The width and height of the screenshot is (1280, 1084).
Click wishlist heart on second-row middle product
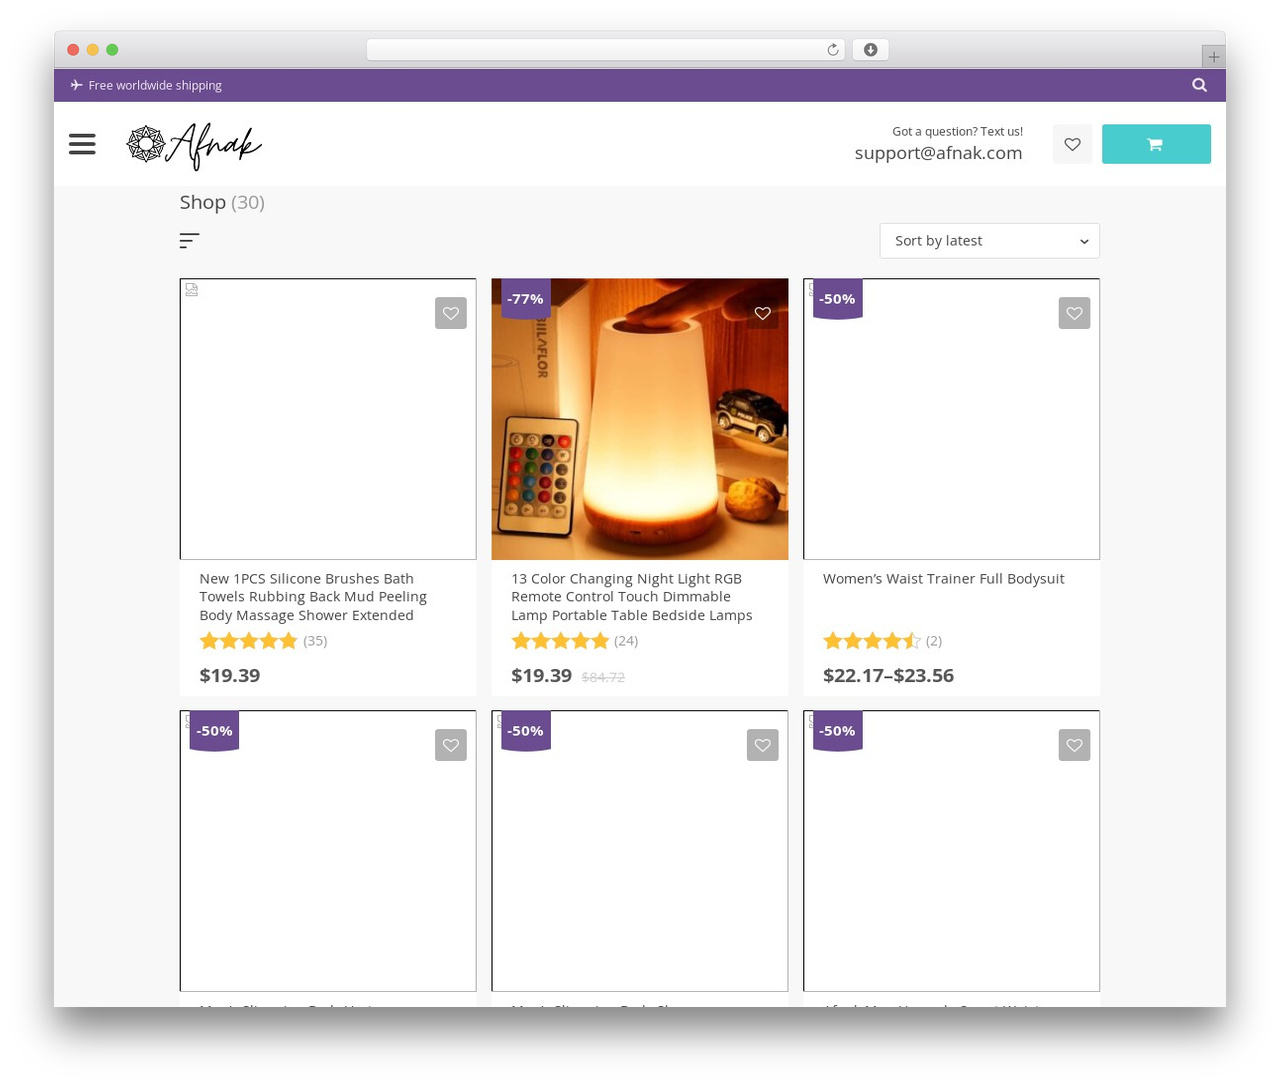pyautogui.click(x=762, y=745)
